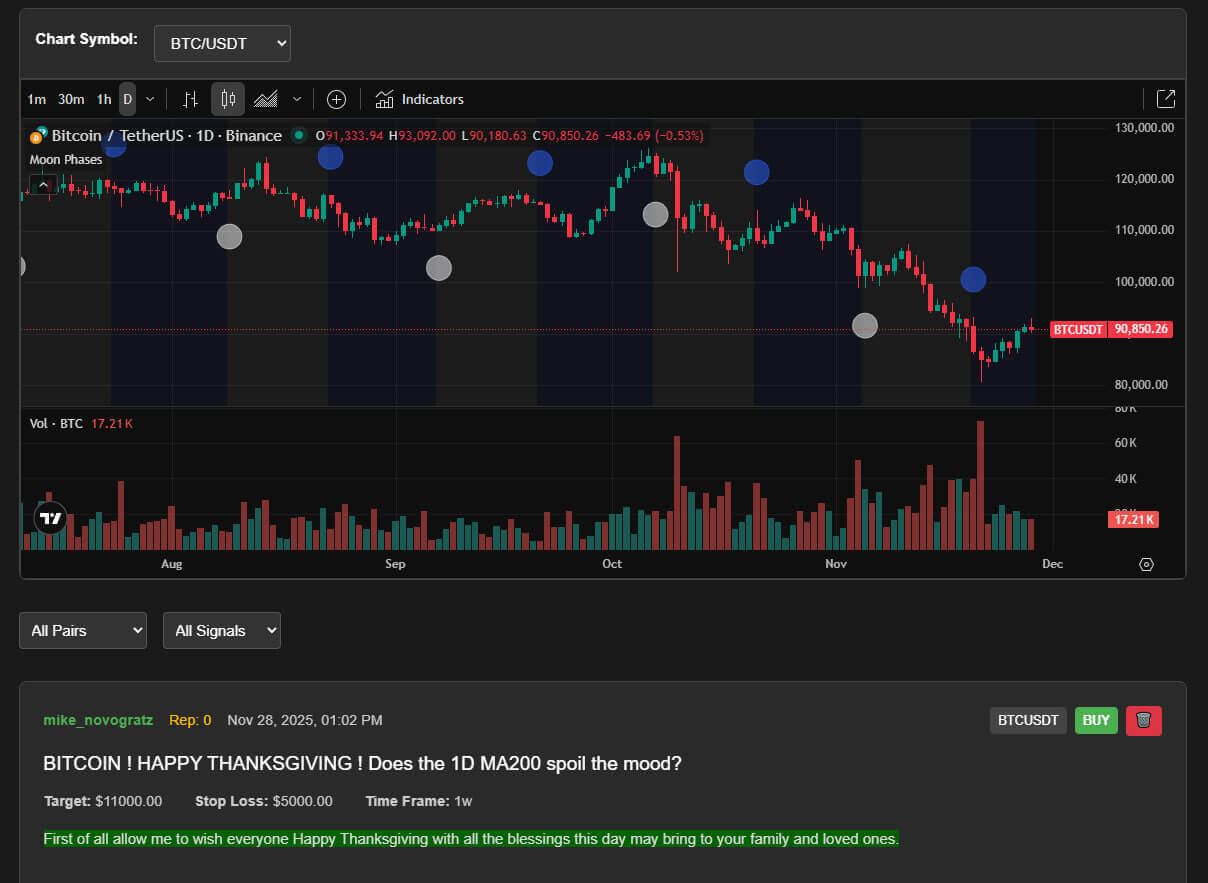Screen dimensions: 1208x883
Task: Open the All Signals filter dropdown
Action: pyautogui.click(x=221, y=630)
